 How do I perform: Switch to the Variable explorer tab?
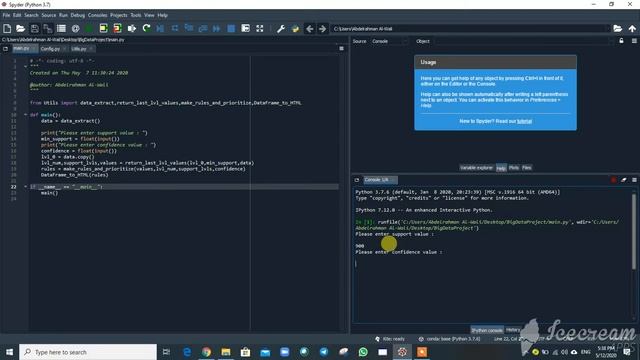(x=476, y=168)
